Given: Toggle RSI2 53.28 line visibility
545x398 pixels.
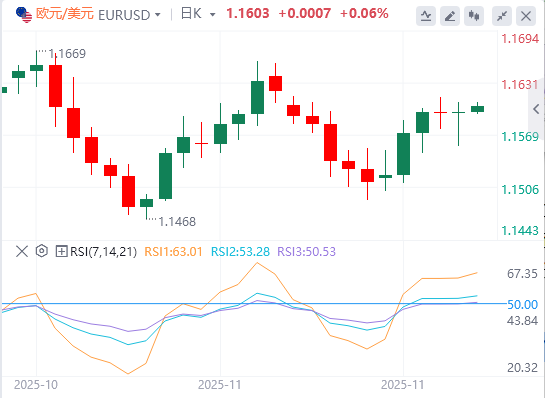Looking at the screenshot, I should click(x=240, y=251).
